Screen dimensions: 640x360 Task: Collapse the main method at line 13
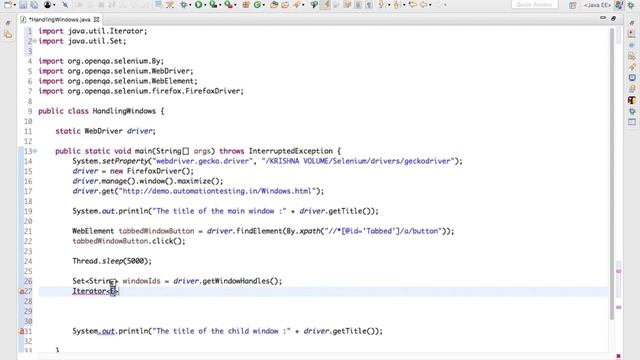tap(35, 151)
